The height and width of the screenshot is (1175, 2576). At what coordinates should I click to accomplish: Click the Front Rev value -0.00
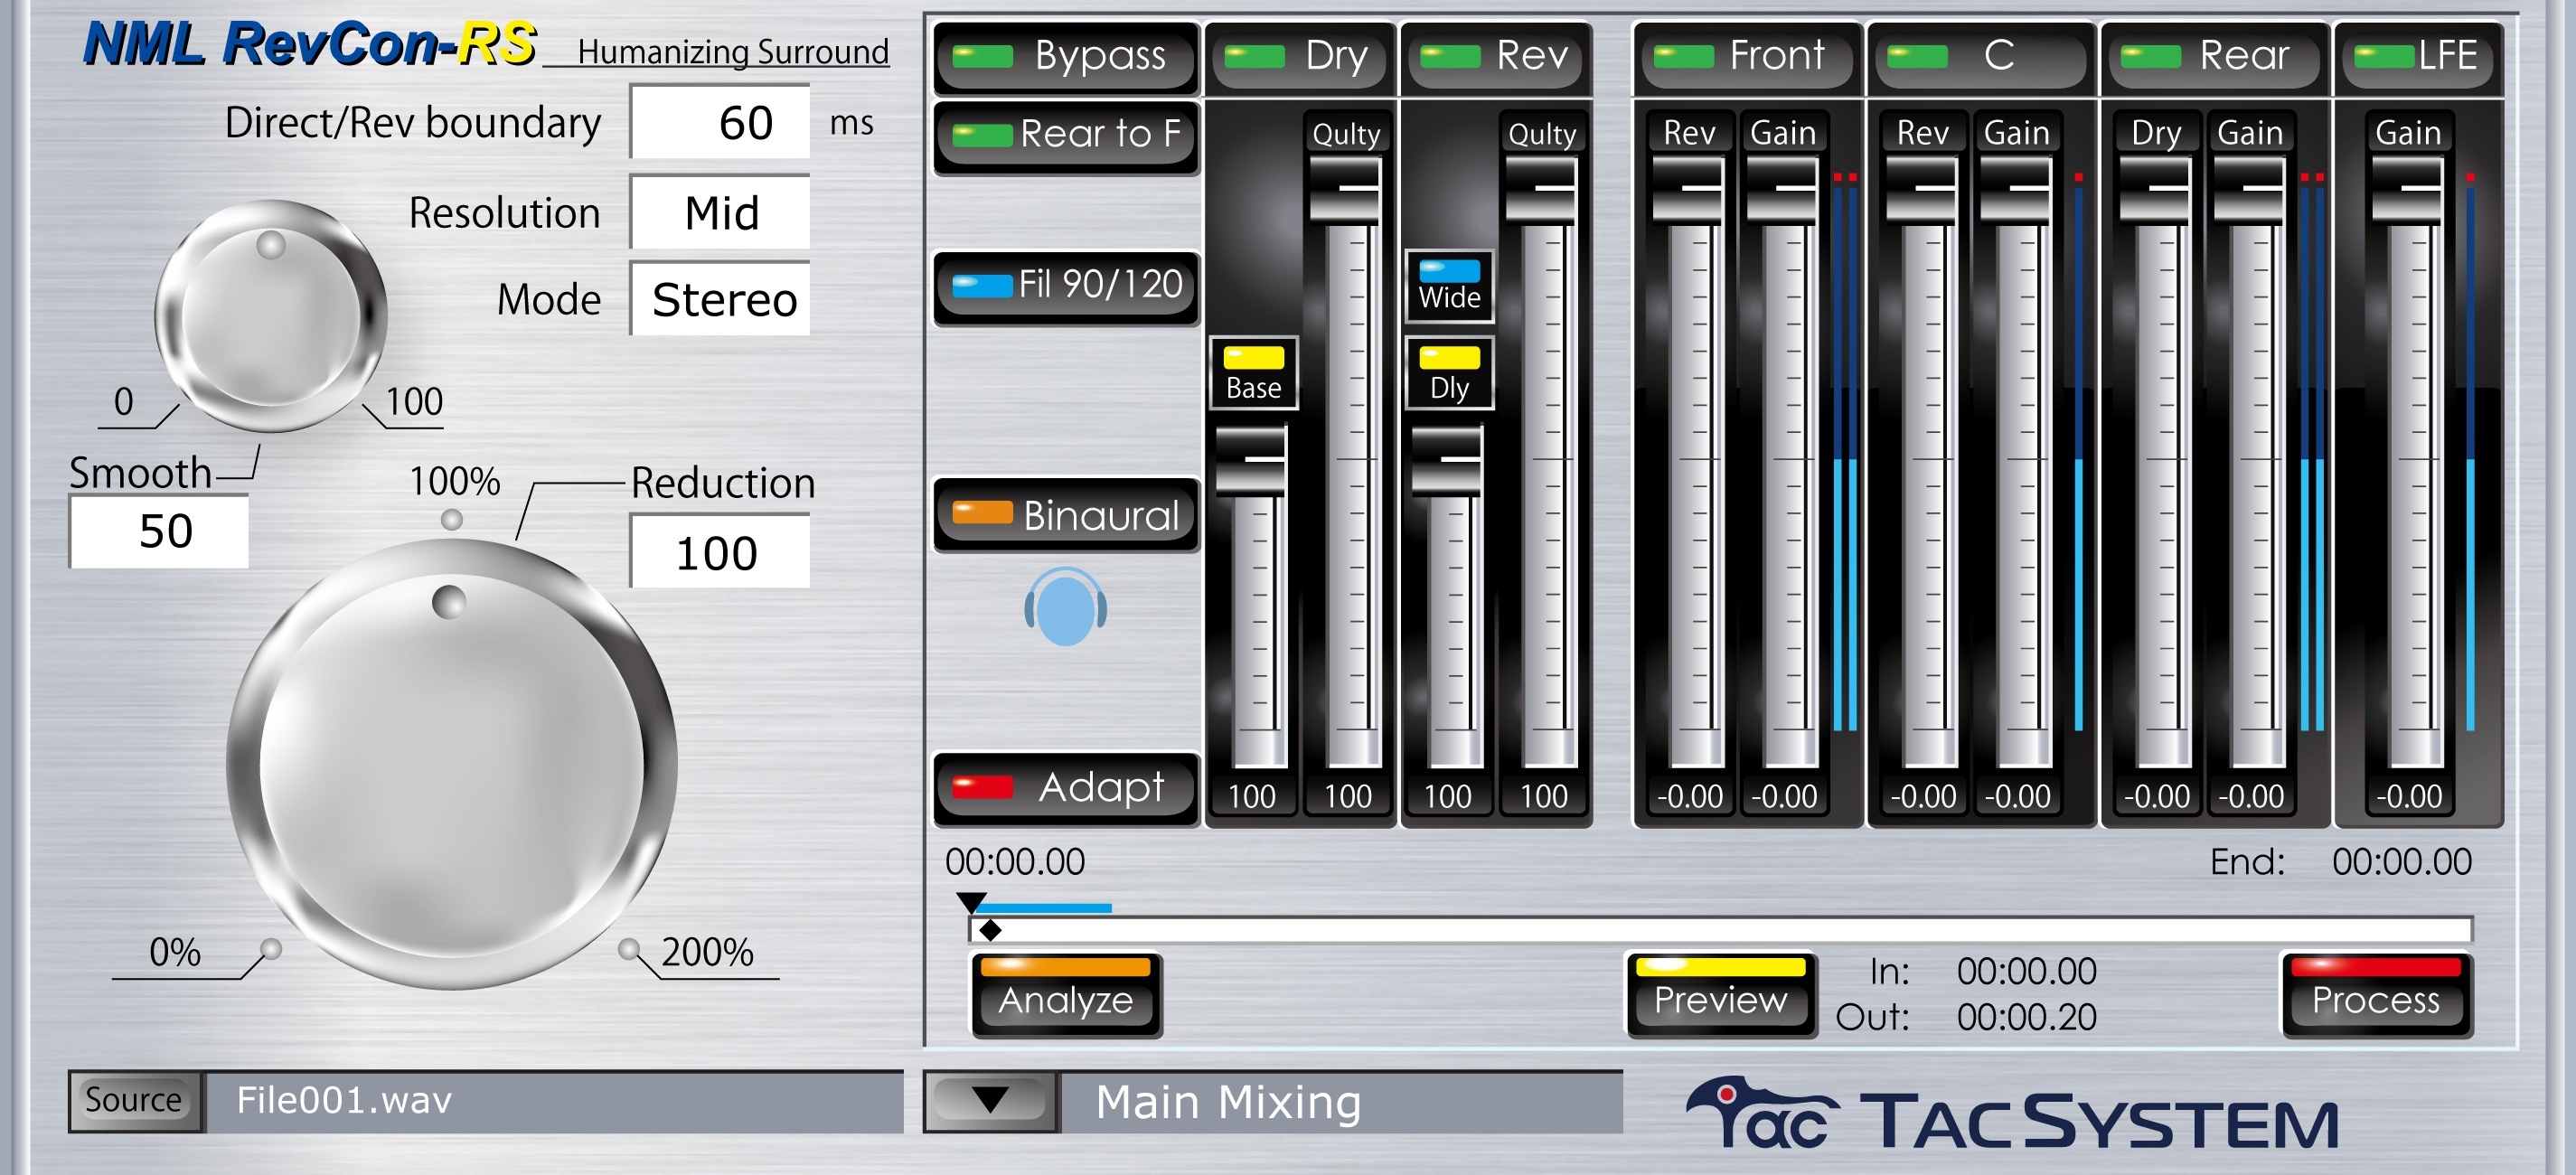pyautogui.click(x=1689, y=796)
